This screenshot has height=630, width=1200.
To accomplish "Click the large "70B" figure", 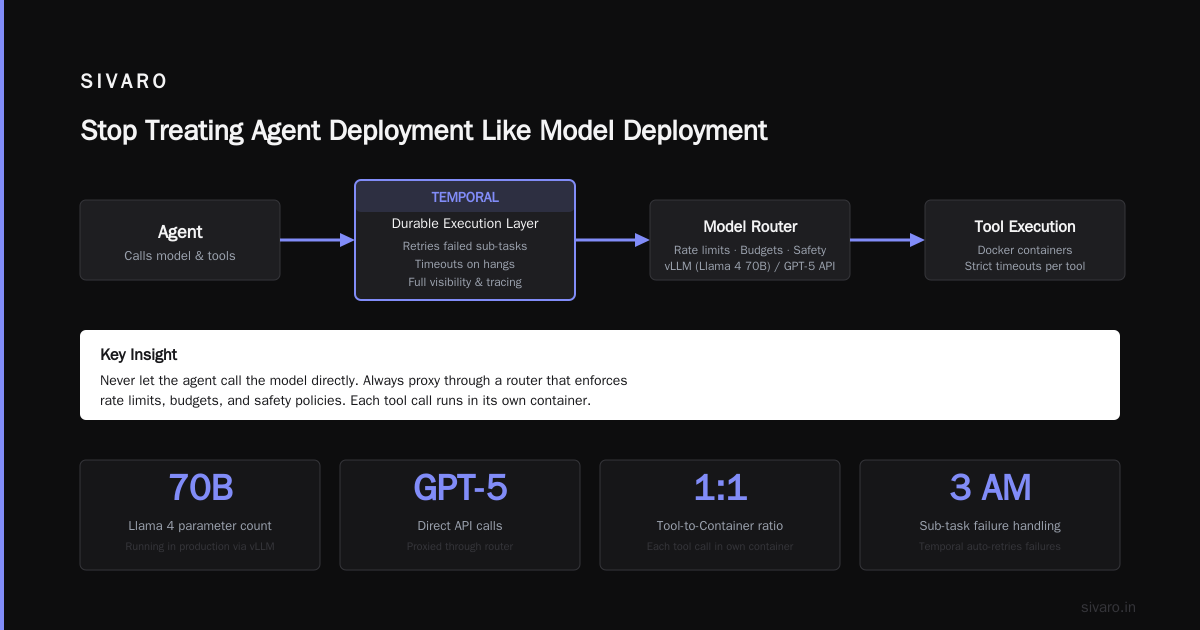I will pos(200,488).
